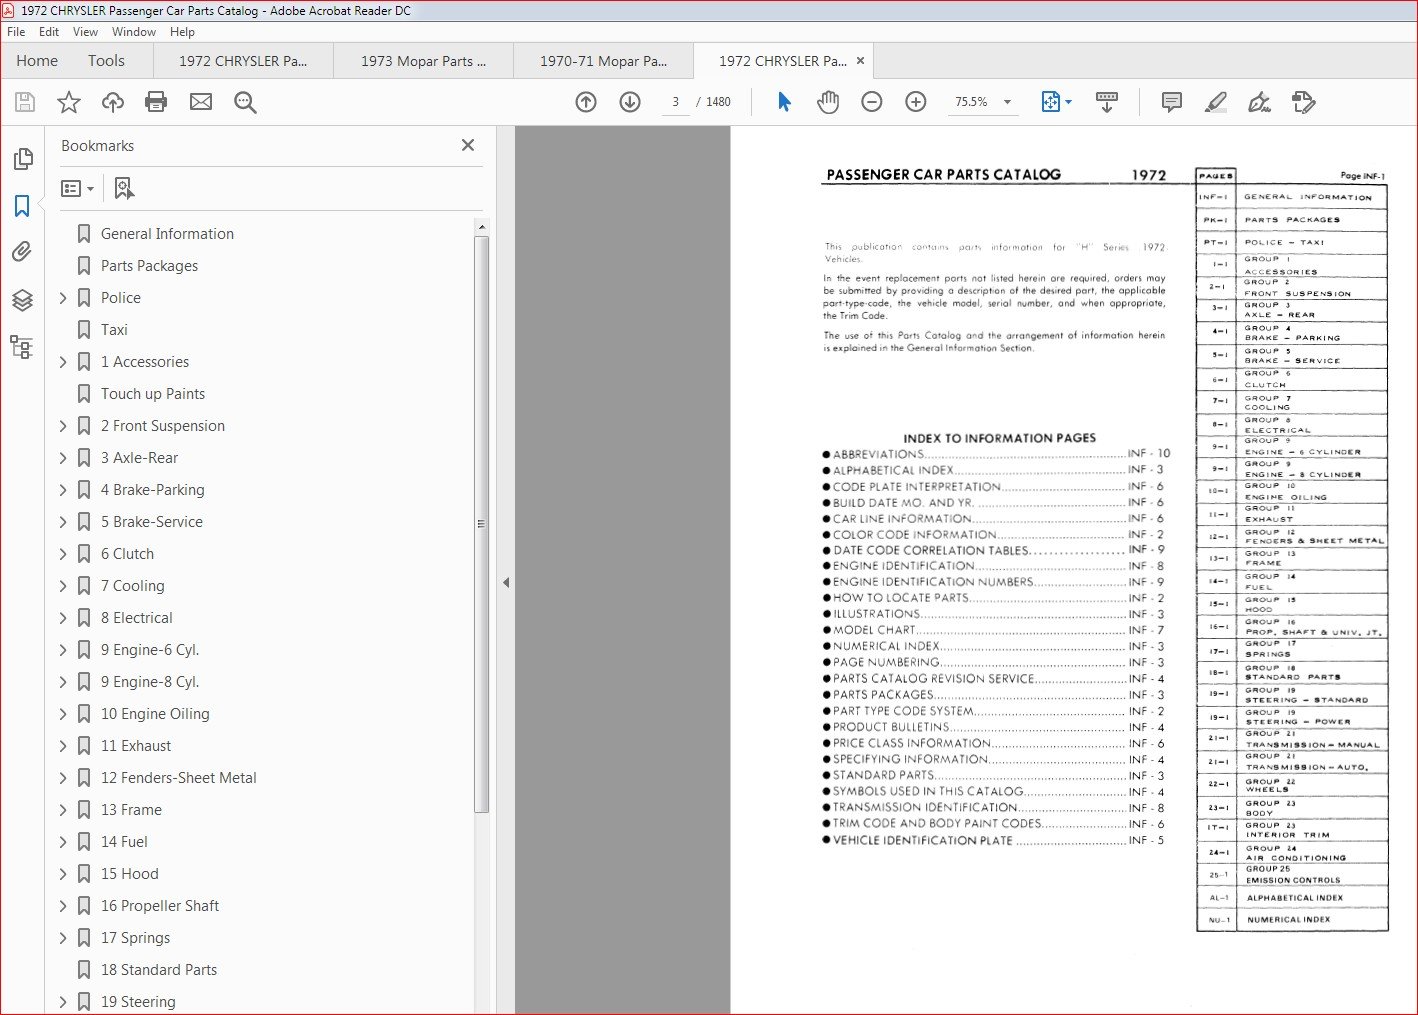
Task: Print the document with printer icon
Action: pyautogui.click(x=156, y=102)
